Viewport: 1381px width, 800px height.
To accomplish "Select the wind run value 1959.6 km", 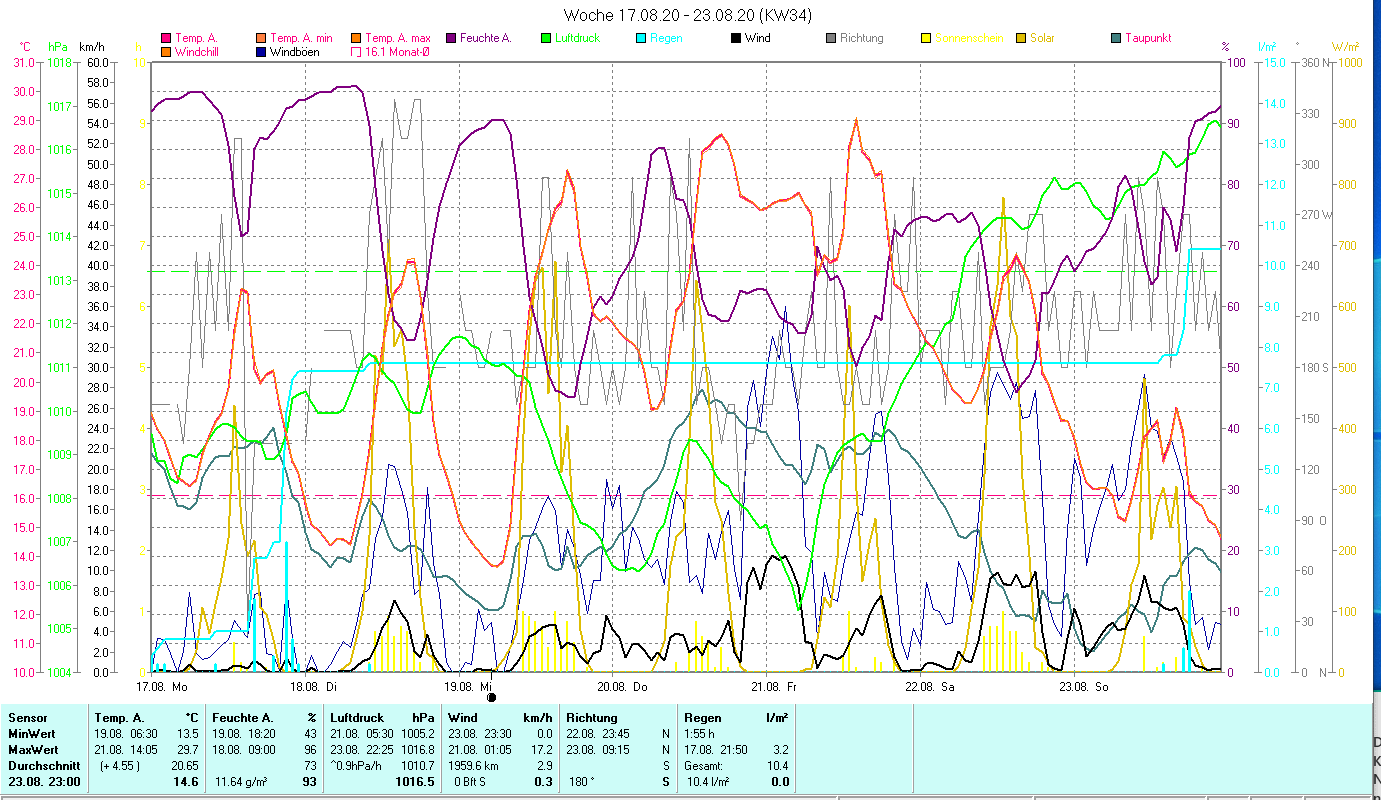I will point(475,766).
